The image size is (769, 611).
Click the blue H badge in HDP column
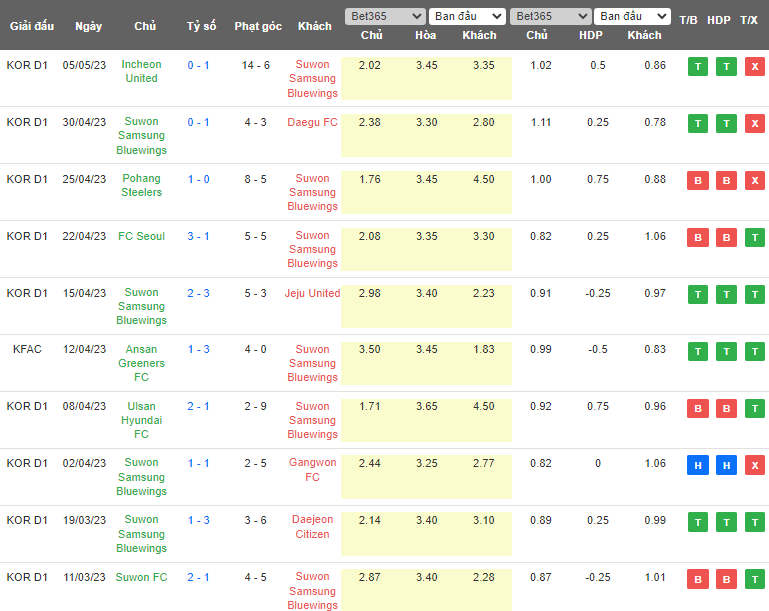click(x=726, y=466)
